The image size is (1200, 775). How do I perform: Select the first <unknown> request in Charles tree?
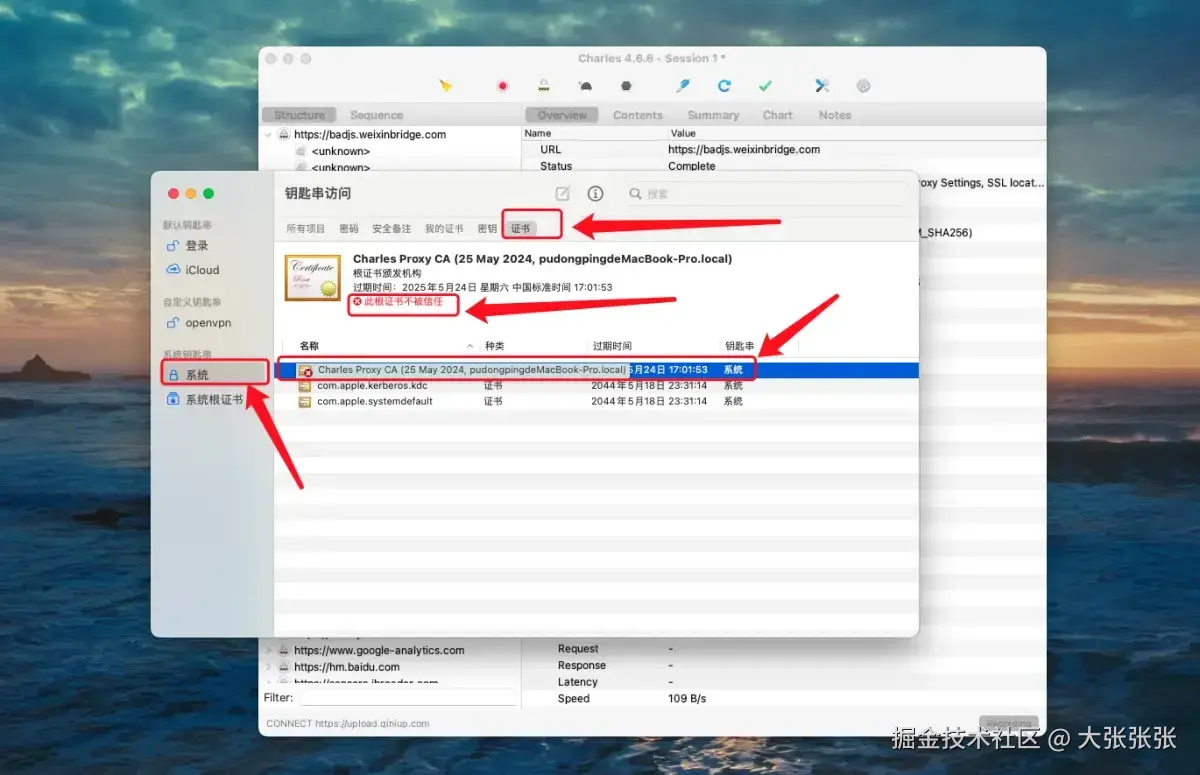coord(340,151)
